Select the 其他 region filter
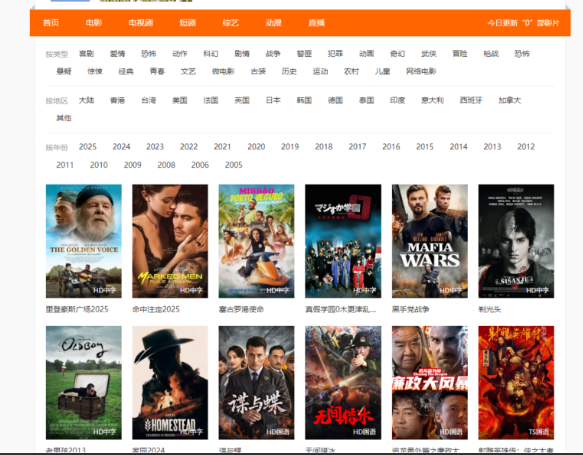The width and height of the screenshot is (583, 455). pyautogui.click(x=64, y=118)
